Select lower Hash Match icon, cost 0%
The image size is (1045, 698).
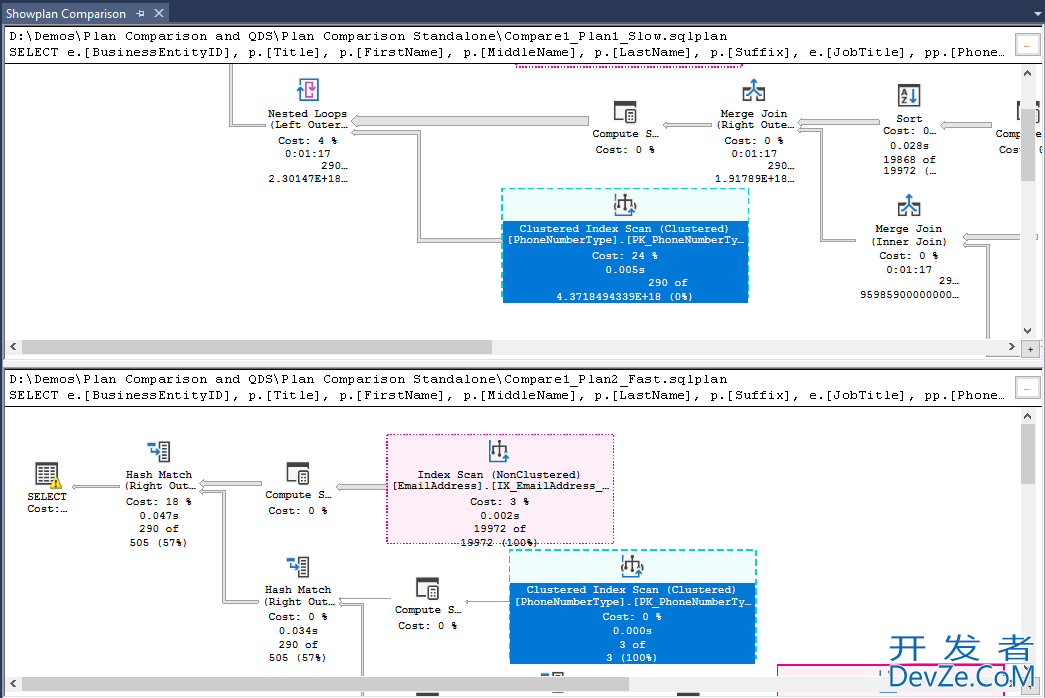(x=298, y=567)
